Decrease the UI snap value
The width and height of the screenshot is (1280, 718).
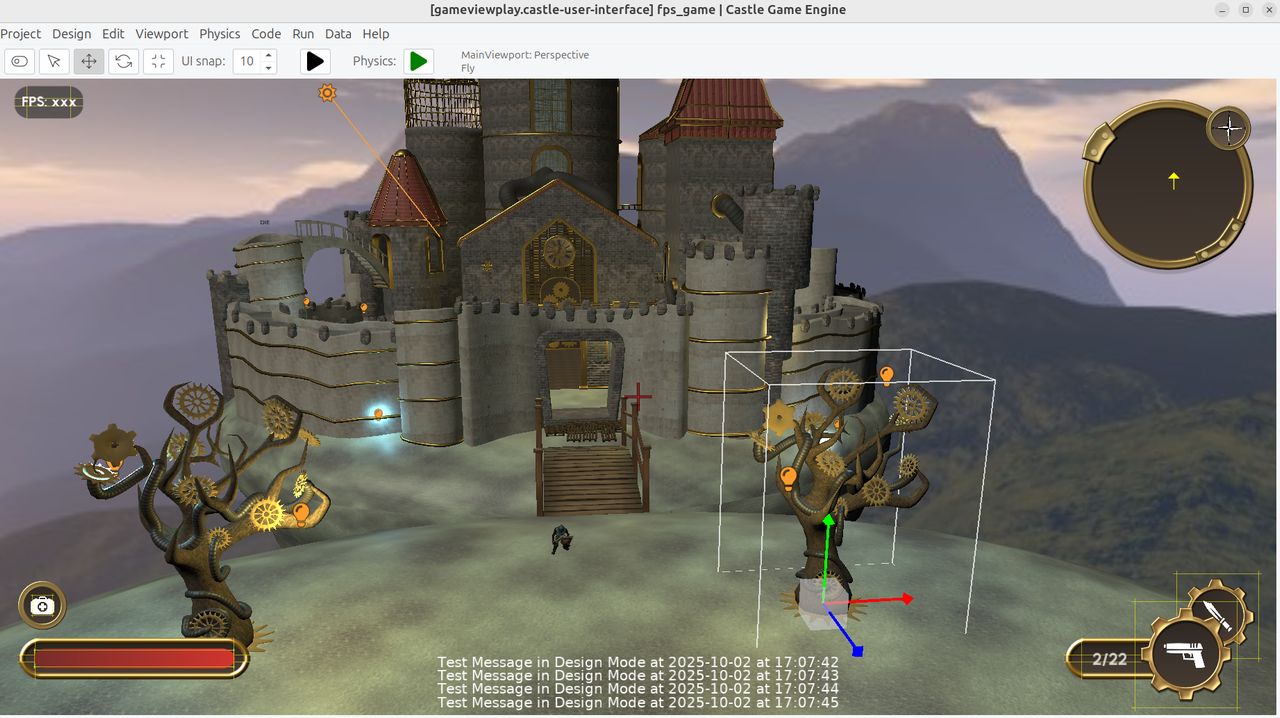point(269,67)
